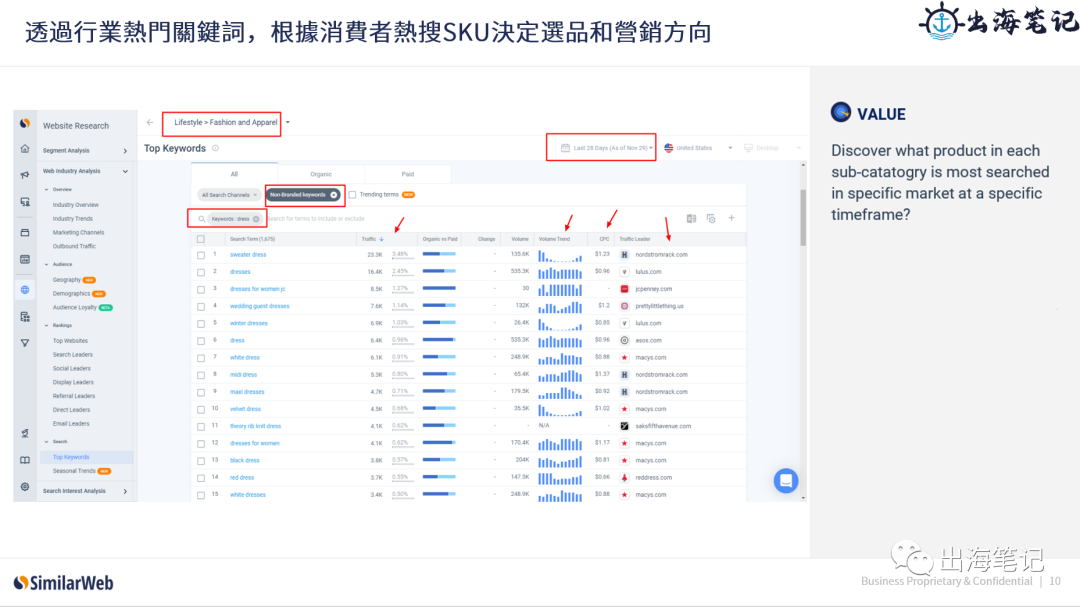Click the Traffic column sort arrow

pyautogui.click(x=381, y=239)
